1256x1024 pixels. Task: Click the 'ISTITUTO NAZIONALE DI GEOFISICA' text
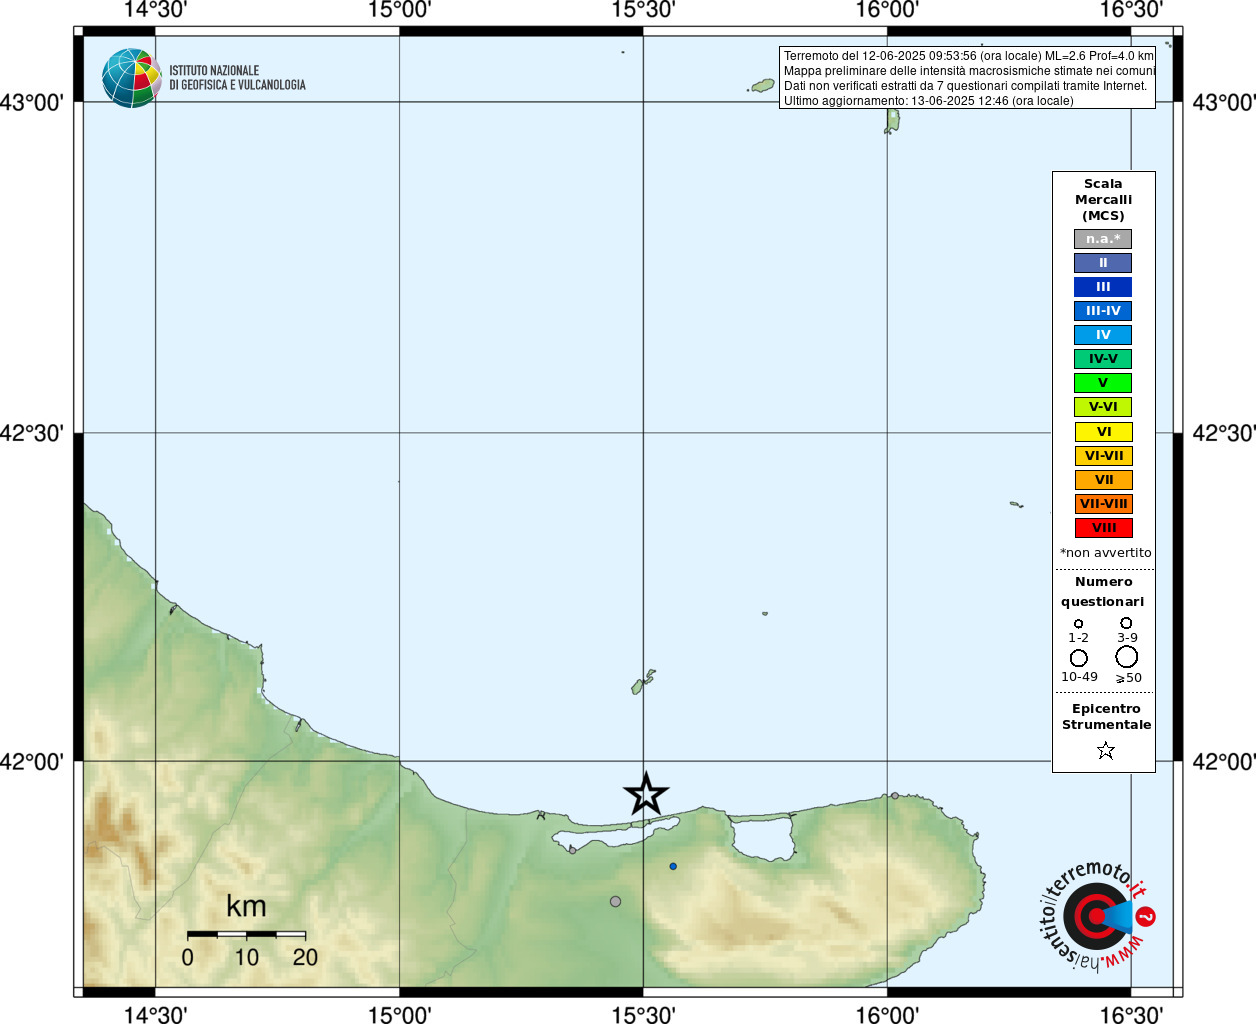click(x=237, y=78)
